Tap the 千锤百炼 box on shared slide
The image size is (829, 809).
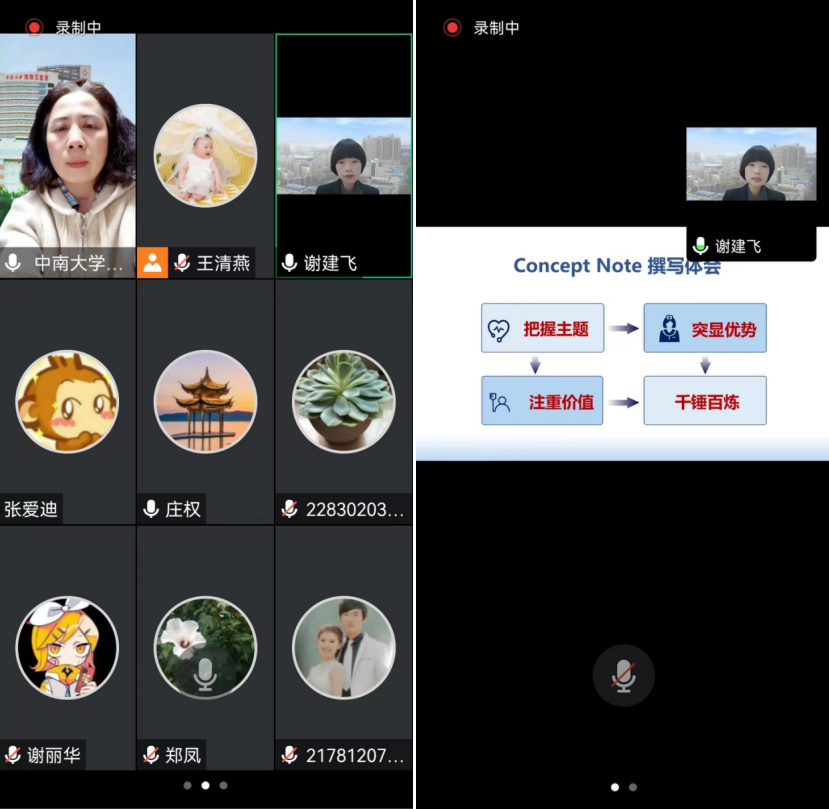[x=705, y=401]
